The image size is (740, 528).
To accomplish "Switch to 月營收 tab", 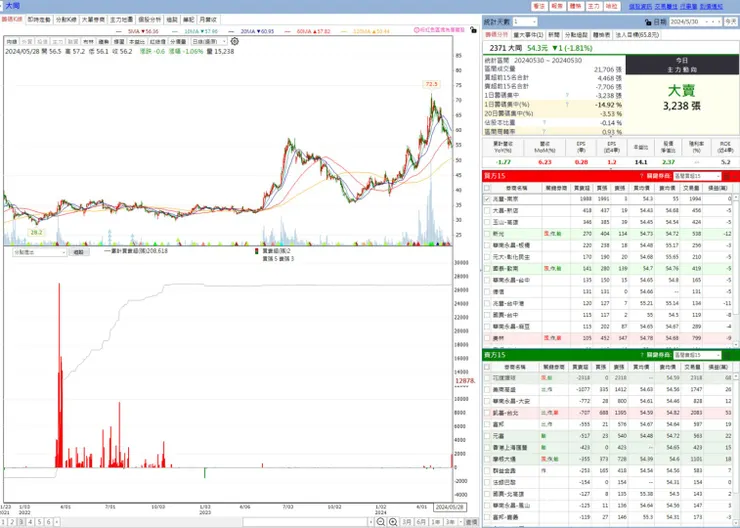I will click(x=208, y=20).
